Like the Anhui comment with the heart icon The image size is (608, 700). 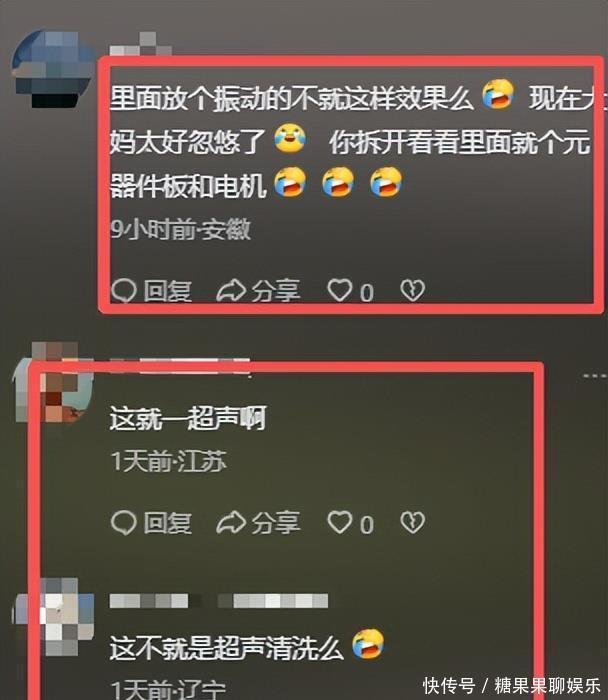(340, 291)
